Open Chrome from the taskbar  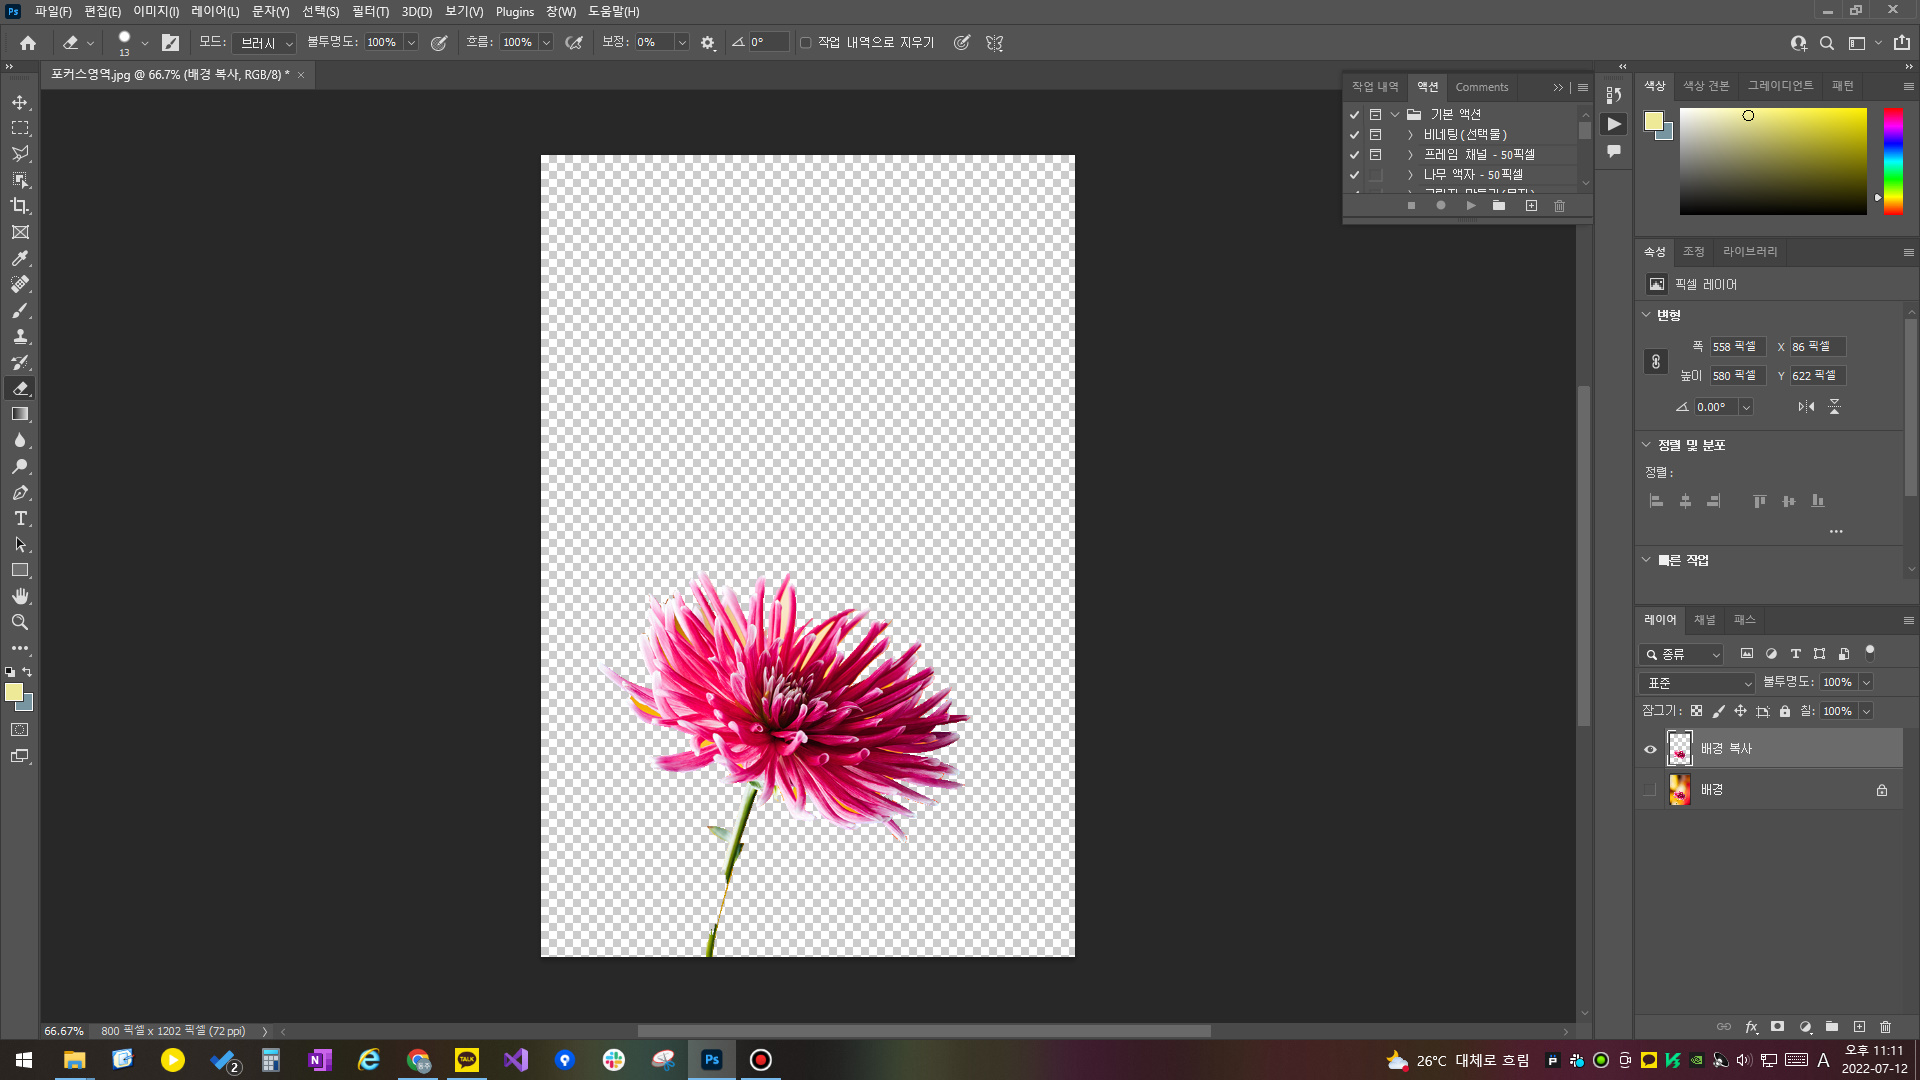point(418,1060)
